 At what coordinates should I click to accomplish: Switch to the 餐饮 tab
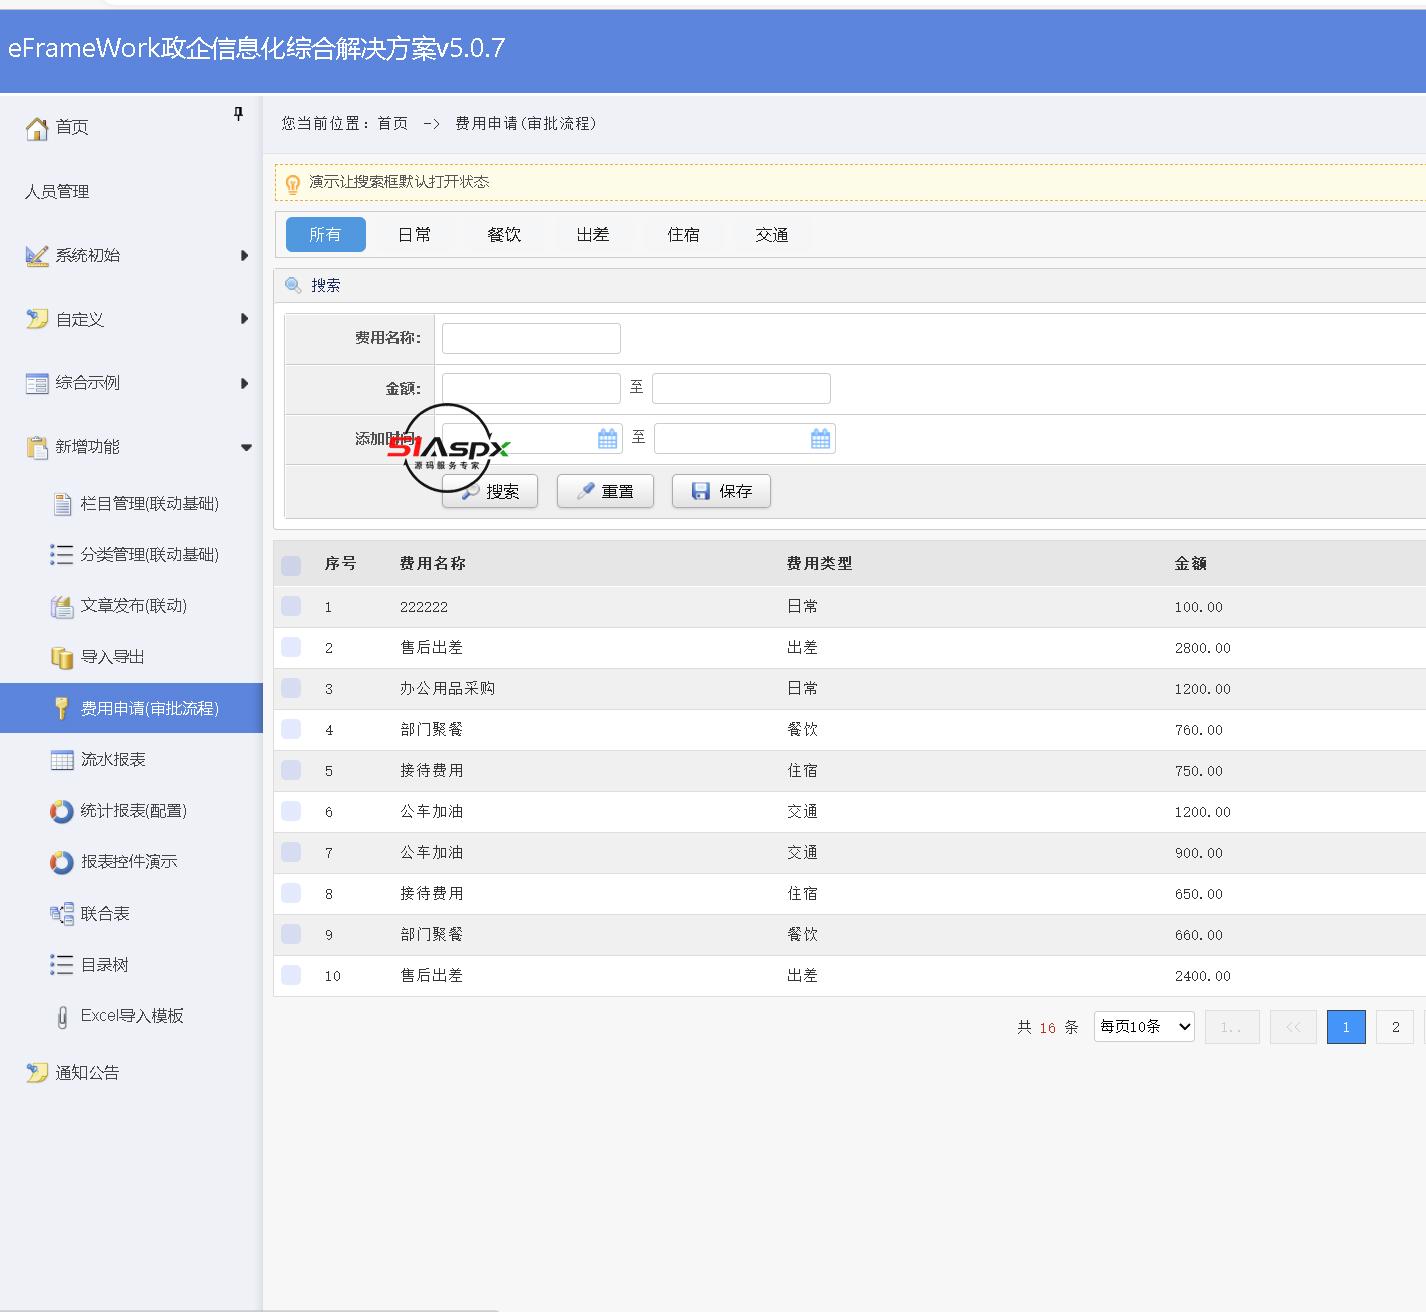point(504,235)
